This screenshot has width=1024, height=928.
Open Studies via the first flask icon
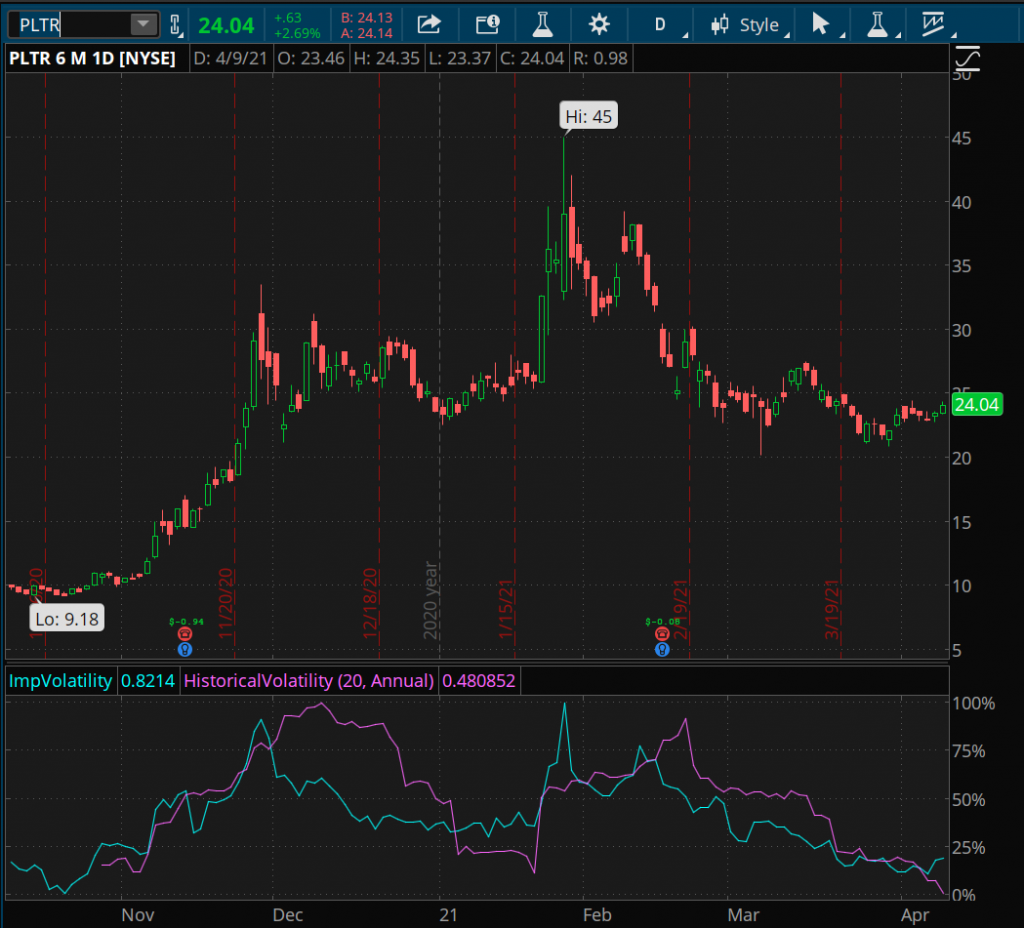542,25
